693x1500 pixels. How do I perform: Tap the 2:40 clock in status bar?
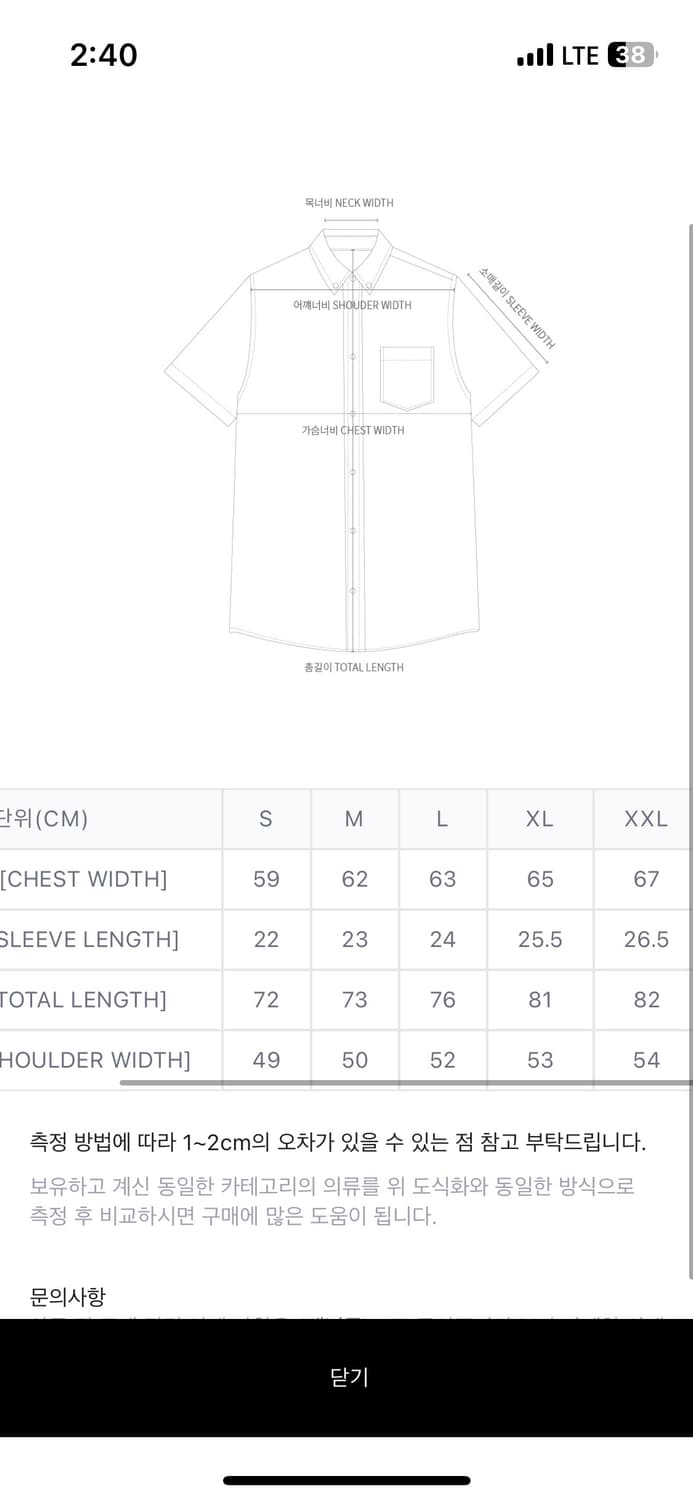click(104, 55)
